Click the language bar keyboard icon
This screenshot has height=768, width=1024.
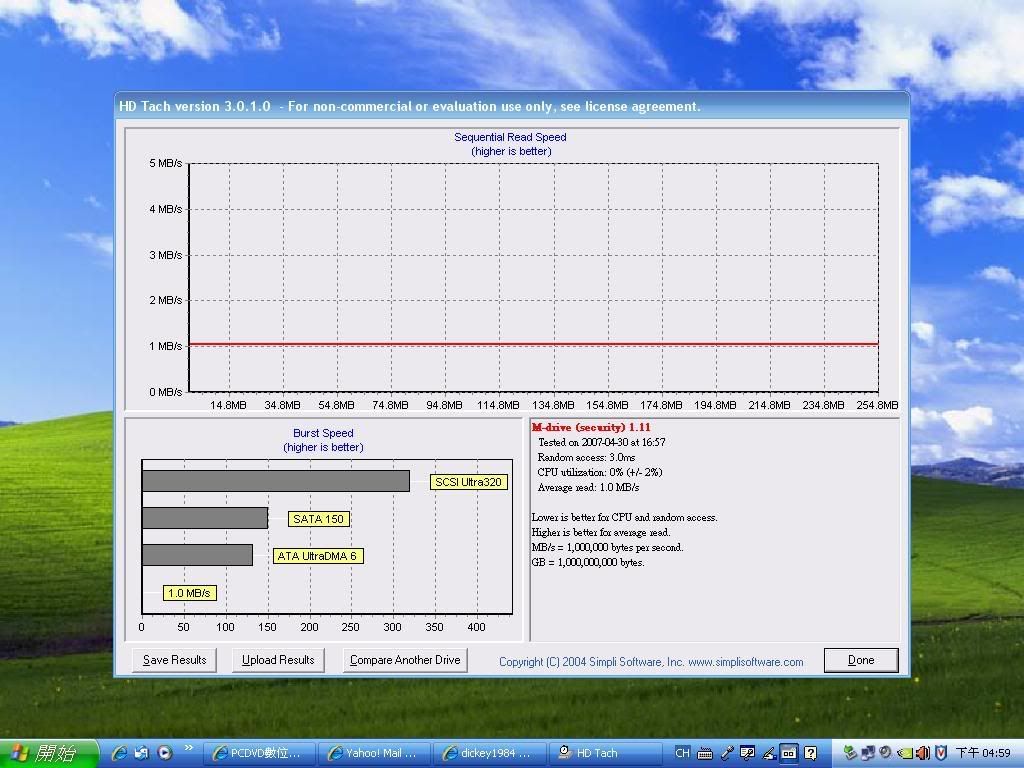click(x=705, y=753)
